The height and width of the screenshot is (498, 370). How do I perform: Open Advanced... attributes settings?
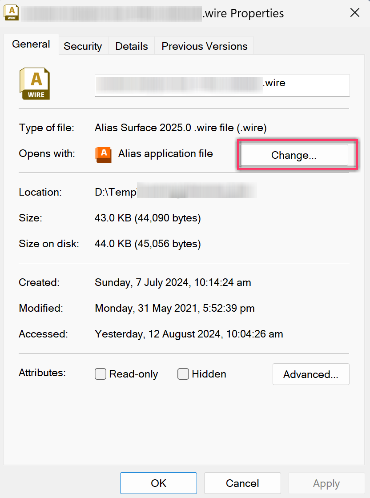tap(311, 374)
